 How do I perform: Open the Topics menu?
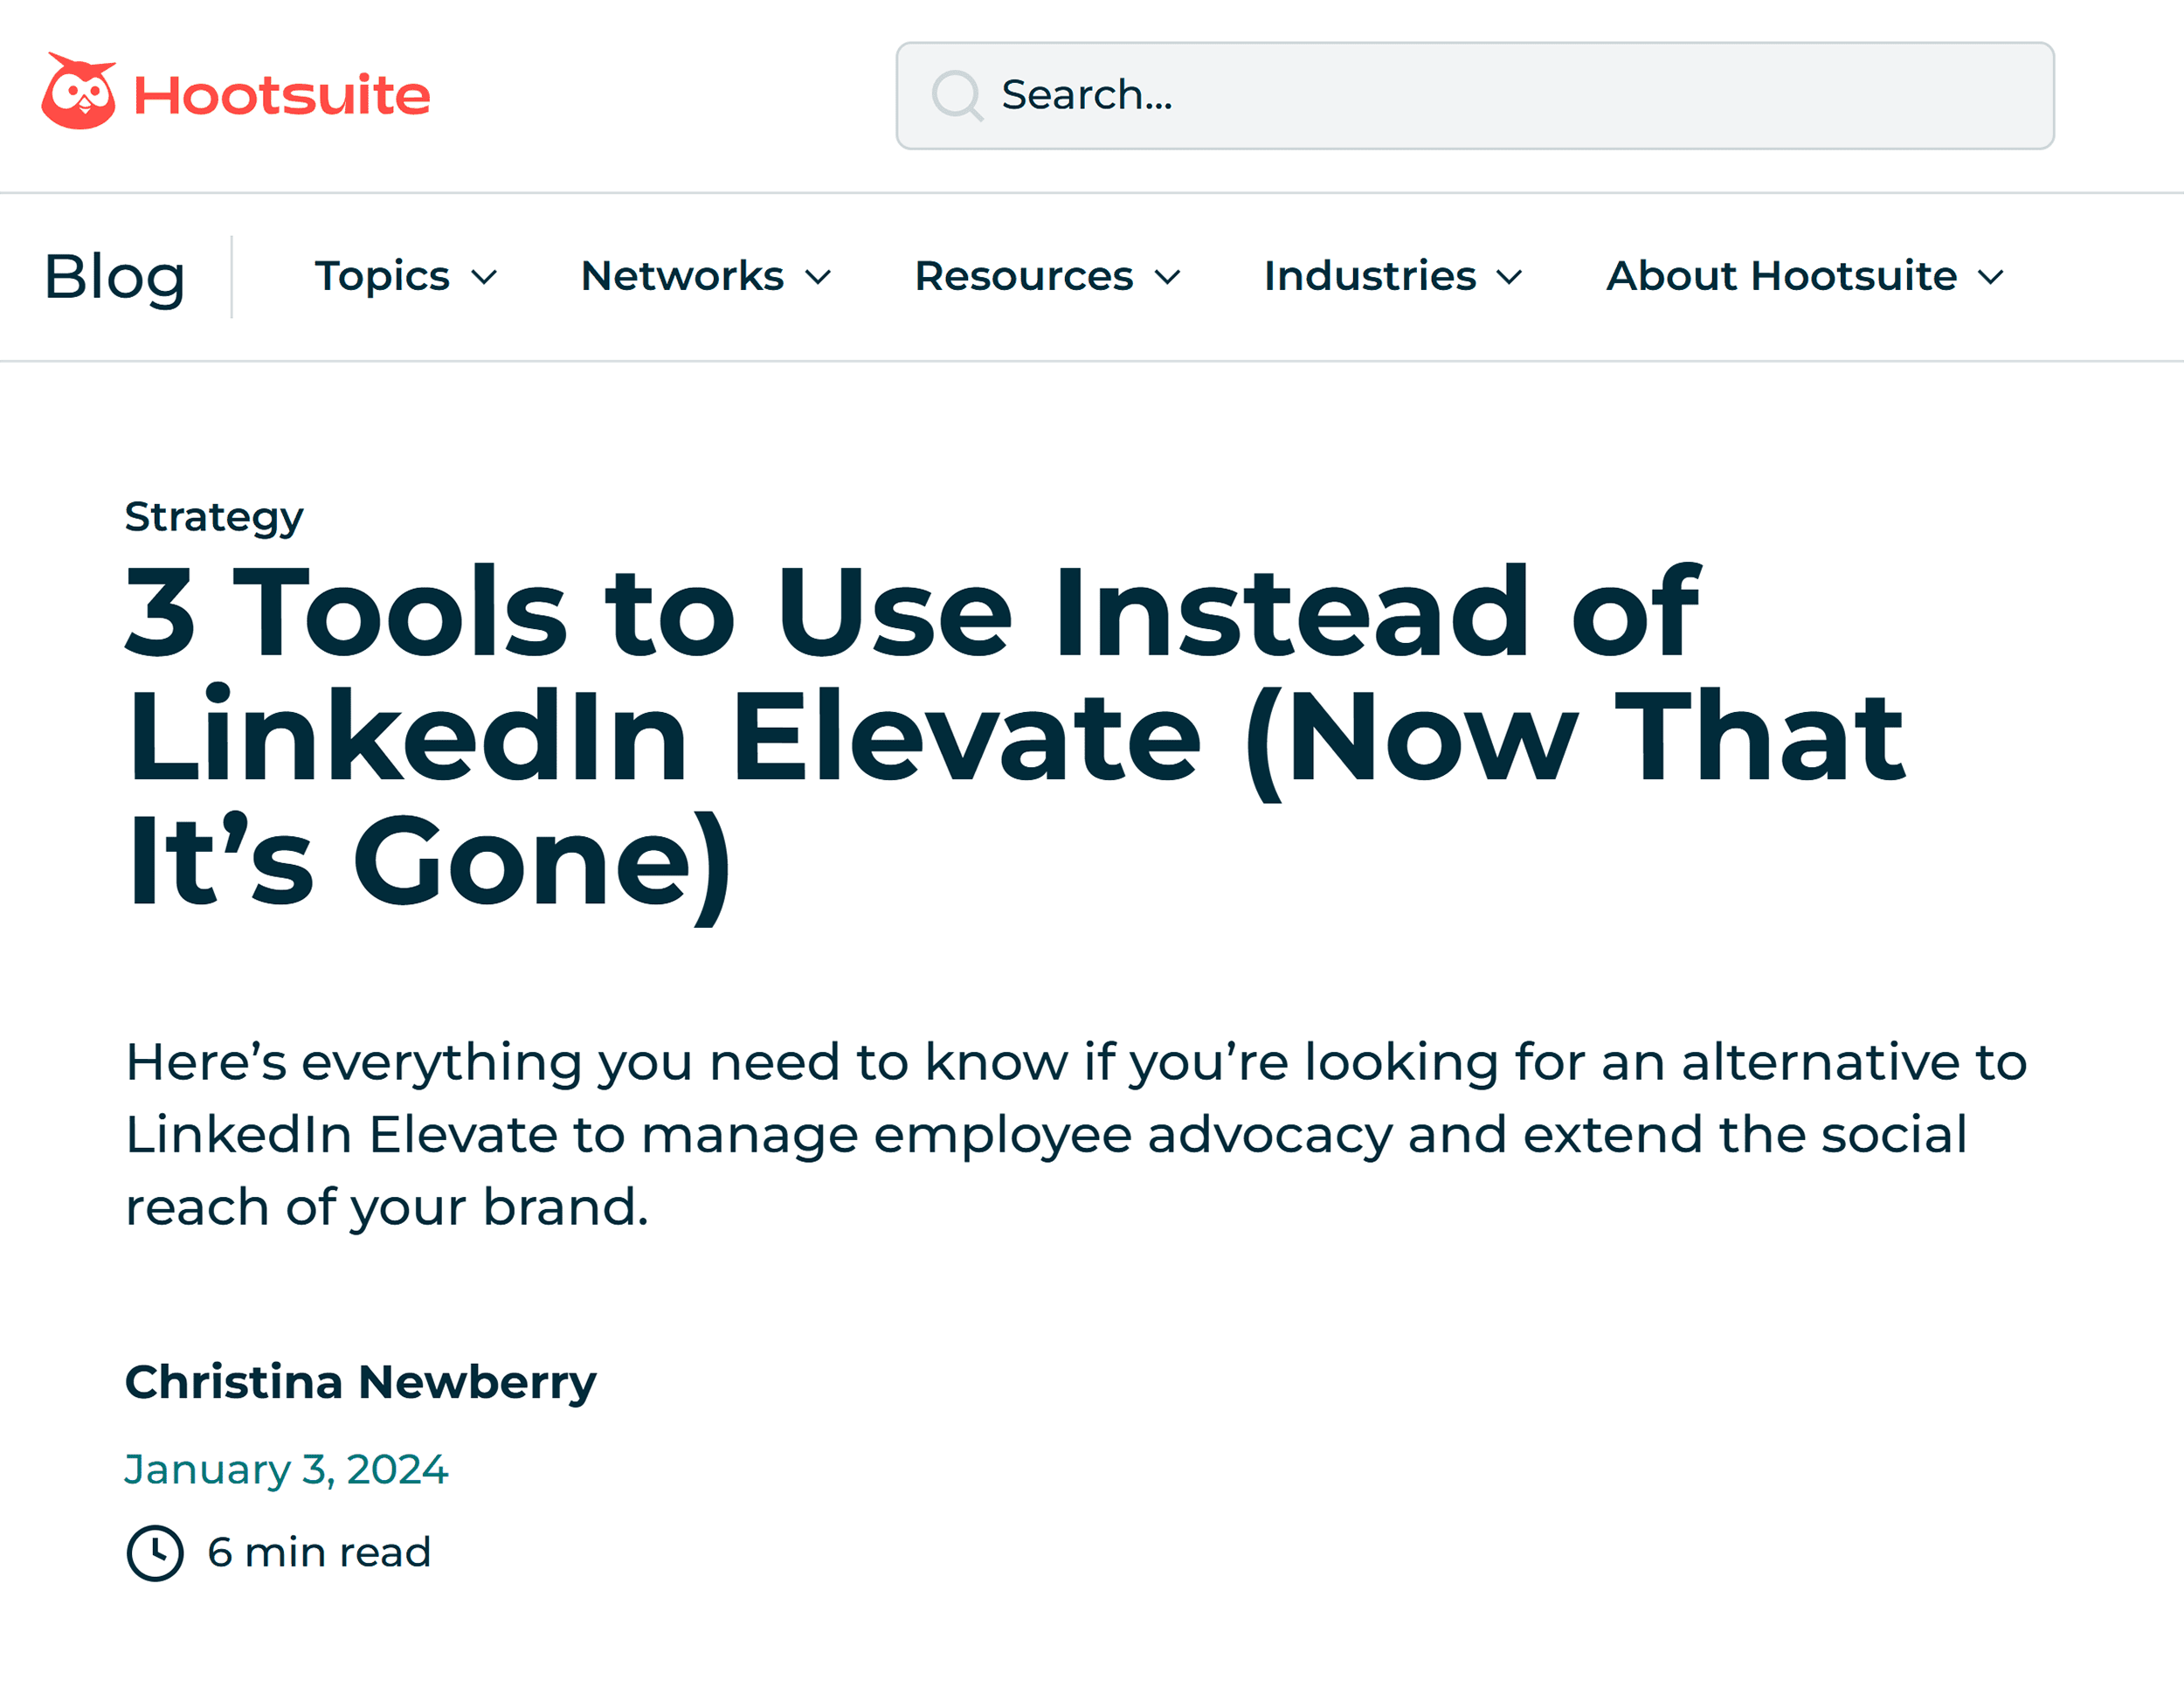(381, 276)
